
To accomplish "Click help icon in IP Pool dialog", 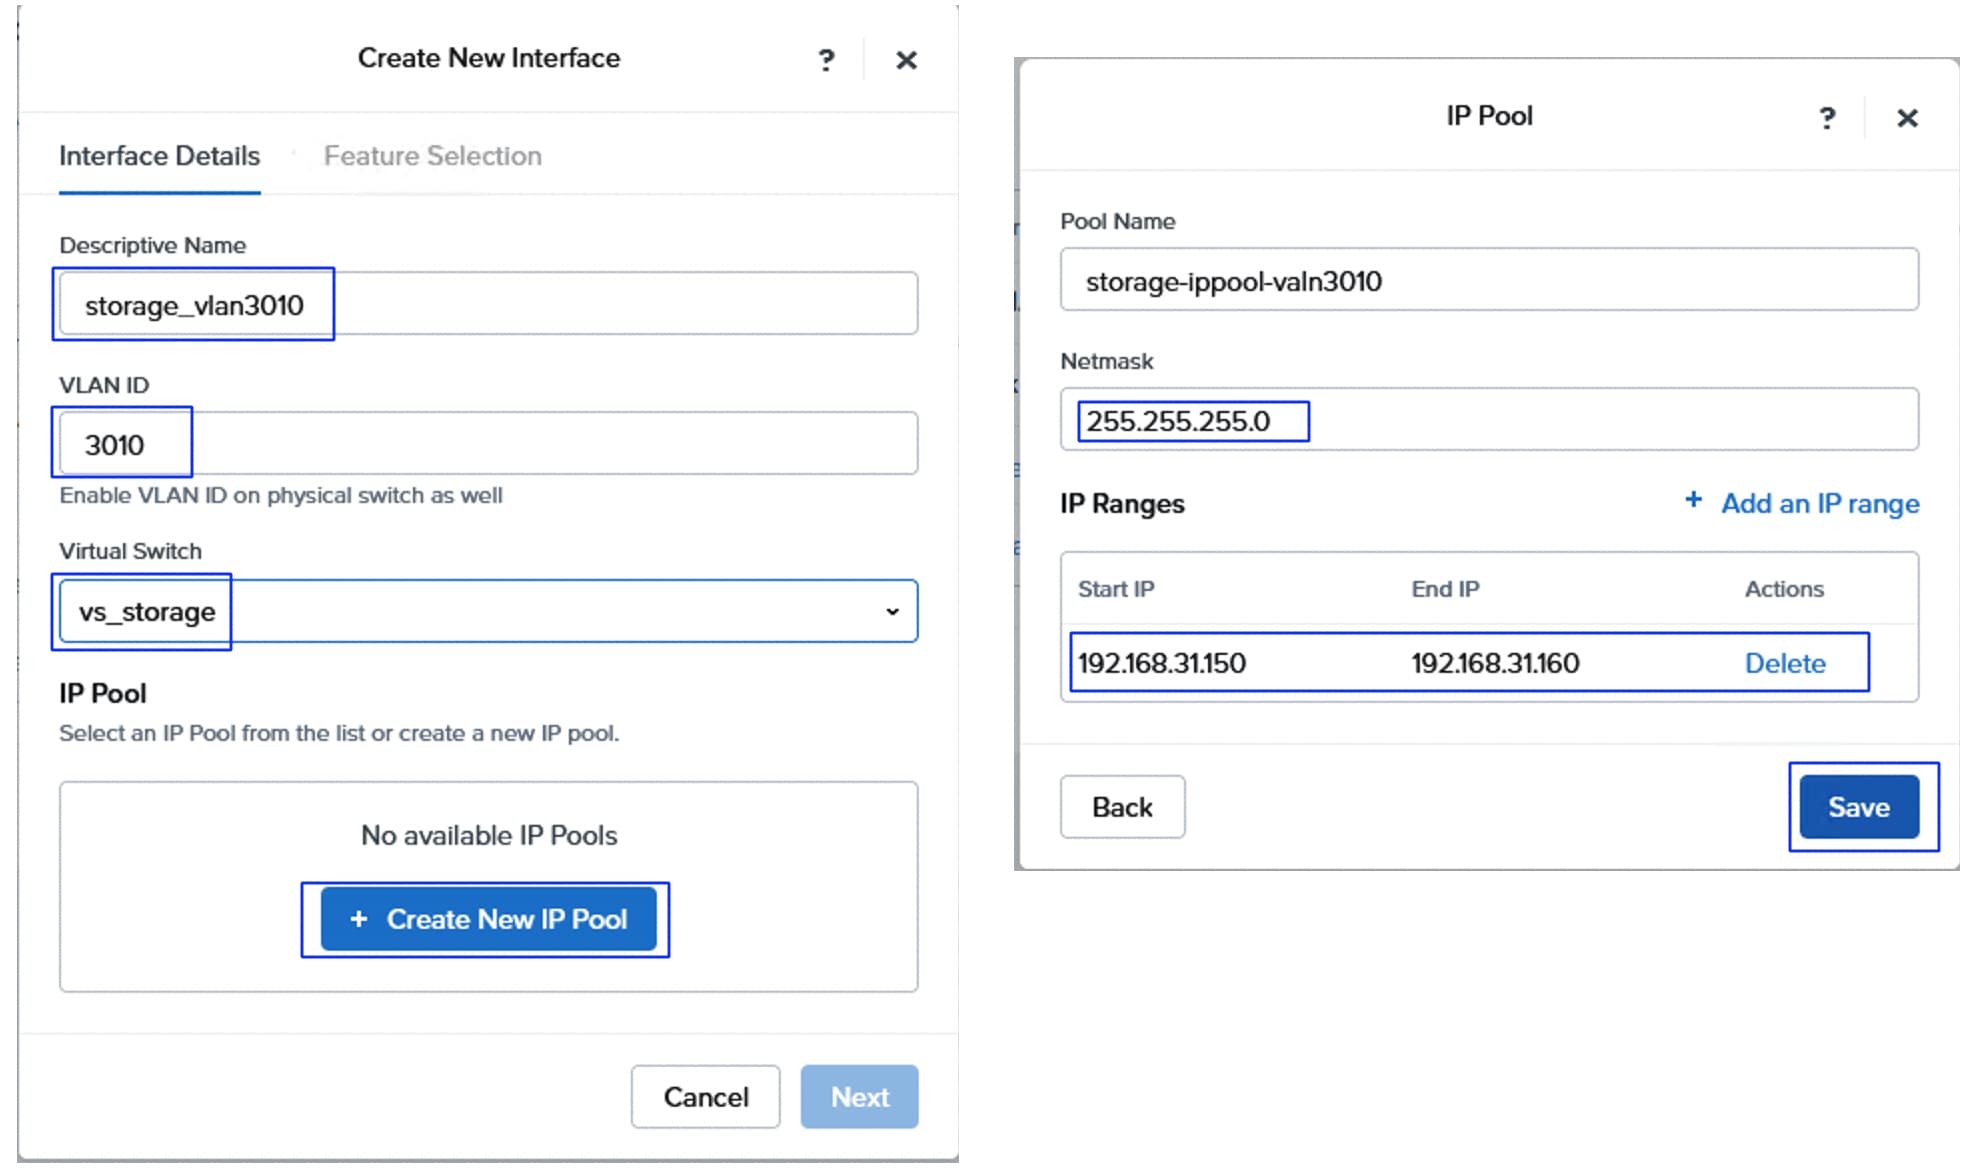I will tap(1827, 118).
